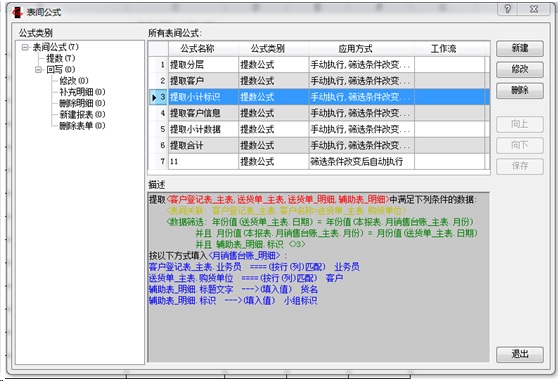The height and width of the screenshot is (381, 558).
Task: Select 补充明细 (0) tree item
Action: pyautogui.click(x=82, y=92)
